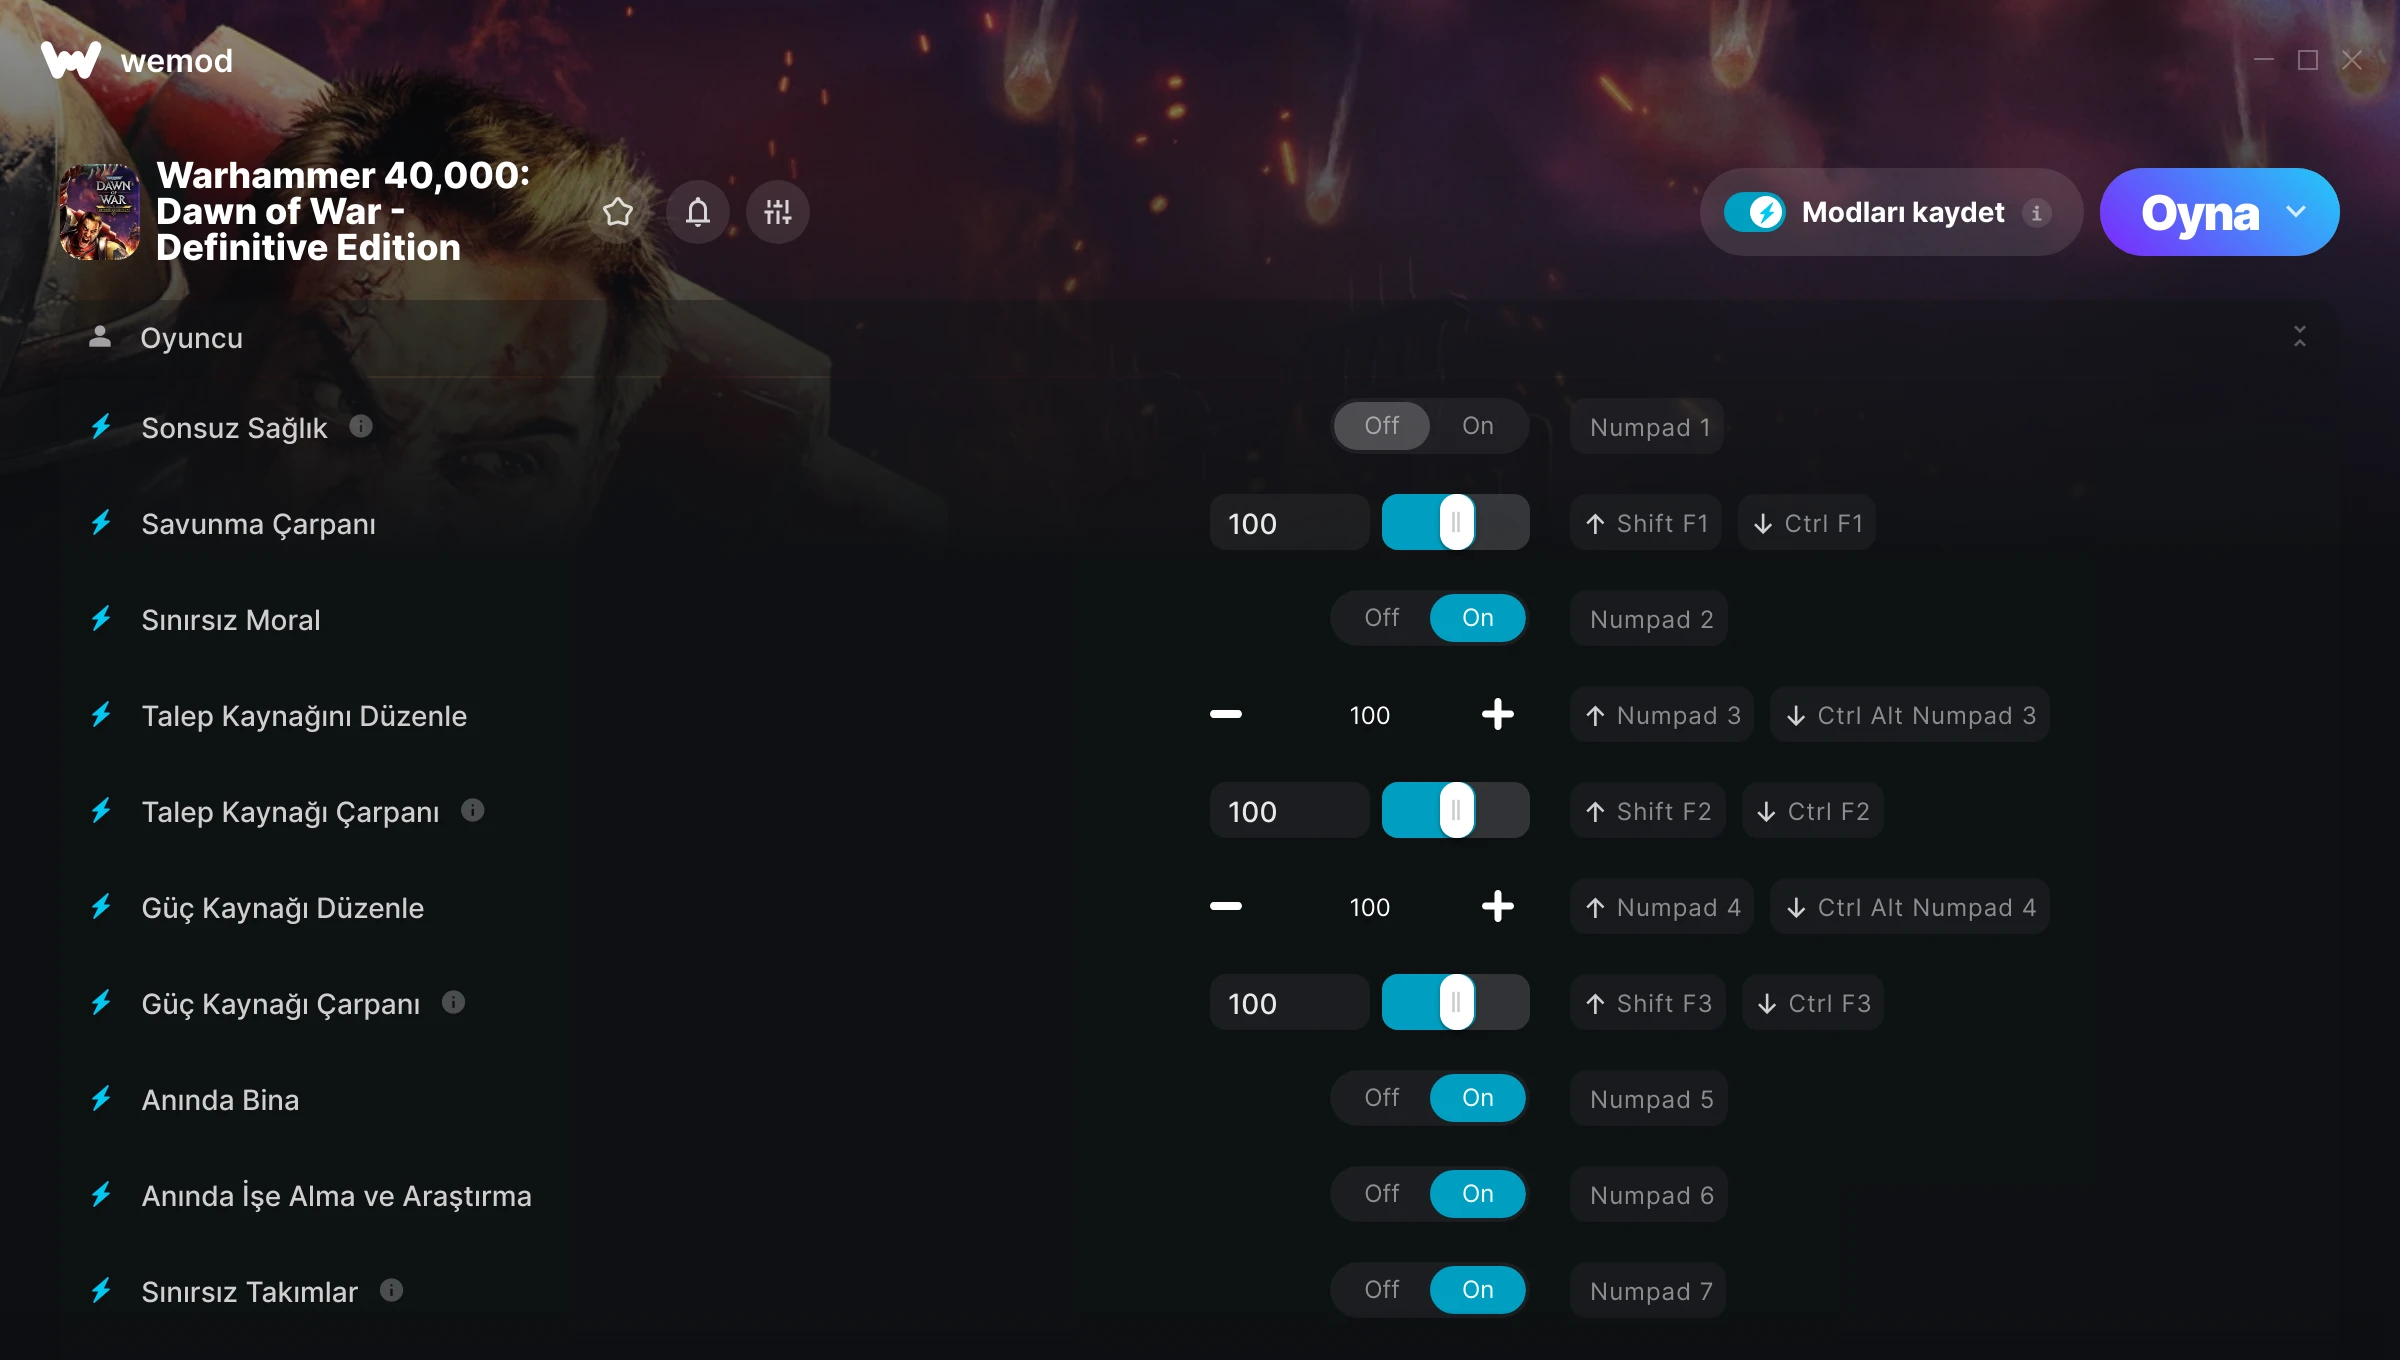This screenshot has width=2400, height=1360.
Task: Turn on Sonsuz Sağlık
Action: tap(1477, 426)
